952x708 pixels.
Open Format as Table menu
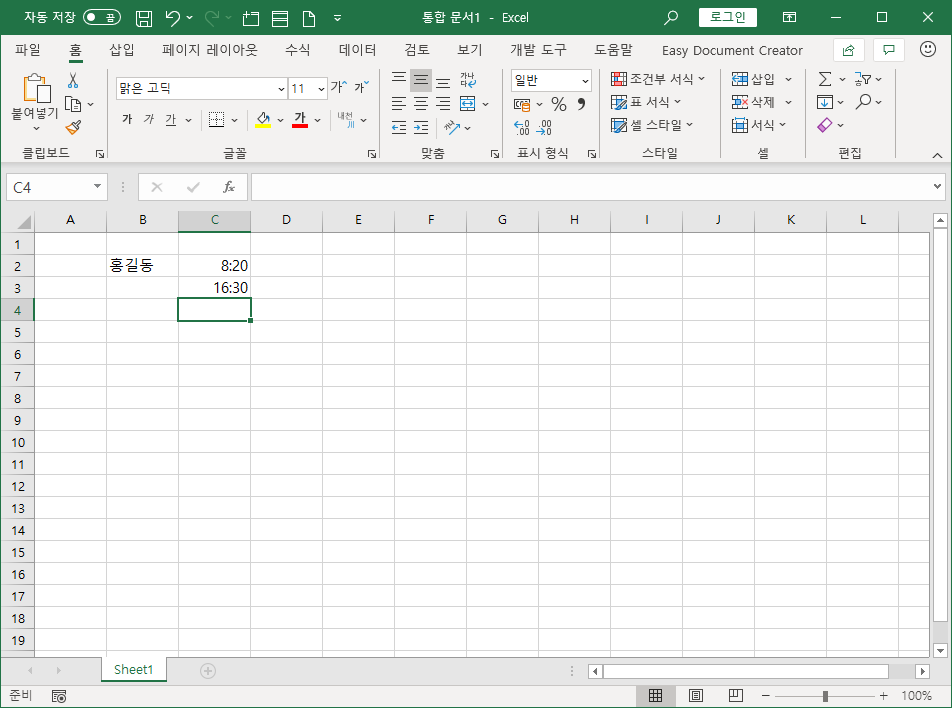coord(646,102)
